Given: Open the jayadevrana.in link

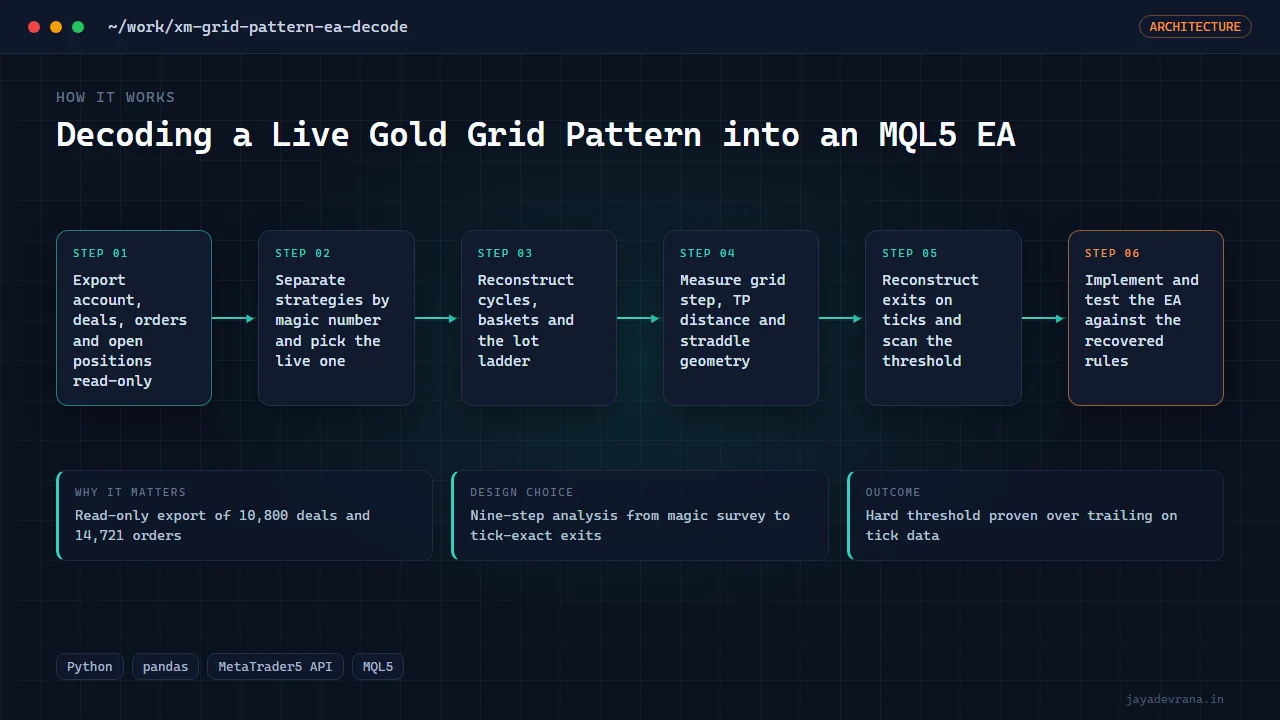Looking at the screenshot, I should tap(1174, 699).
